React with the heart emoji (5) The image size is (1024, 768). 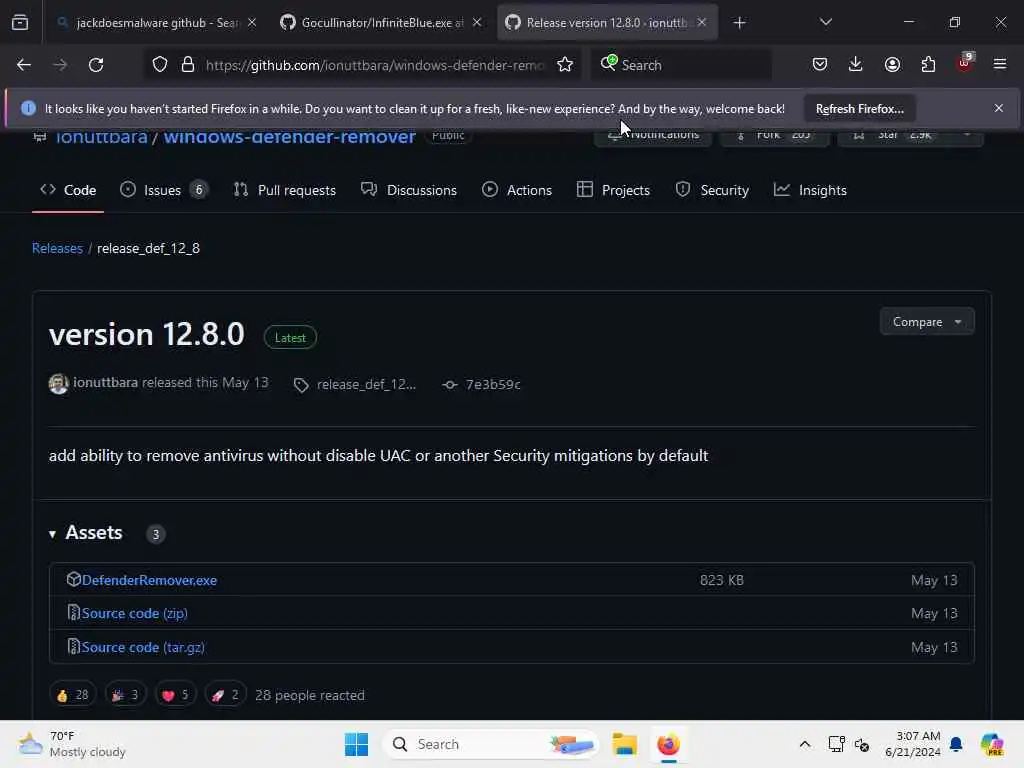coord(176,695)
